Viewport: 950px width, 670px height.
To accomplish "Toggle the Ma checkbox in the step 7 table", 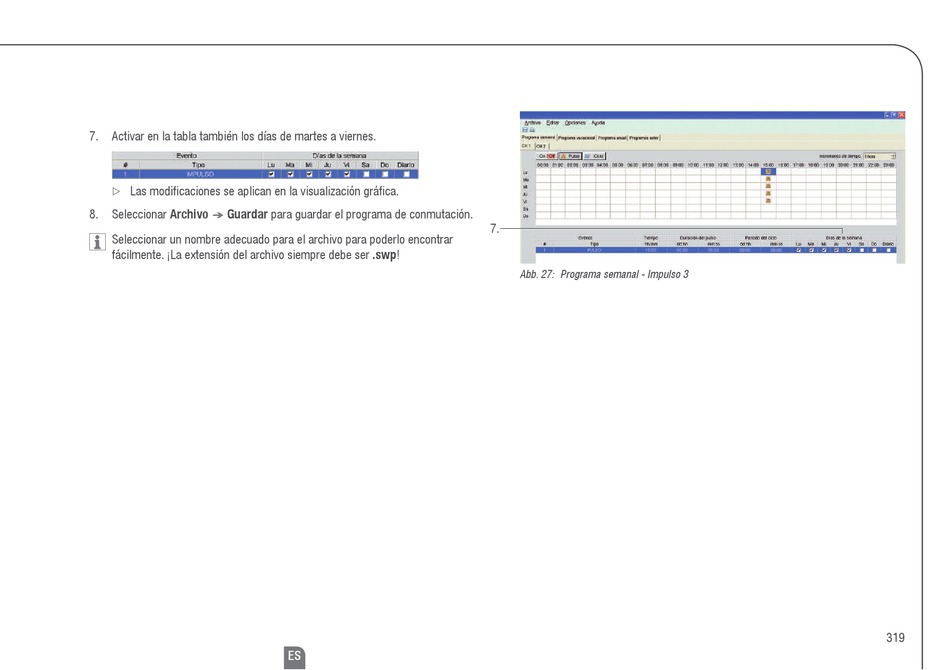I will pyautogui.click(x=290, y=174).
